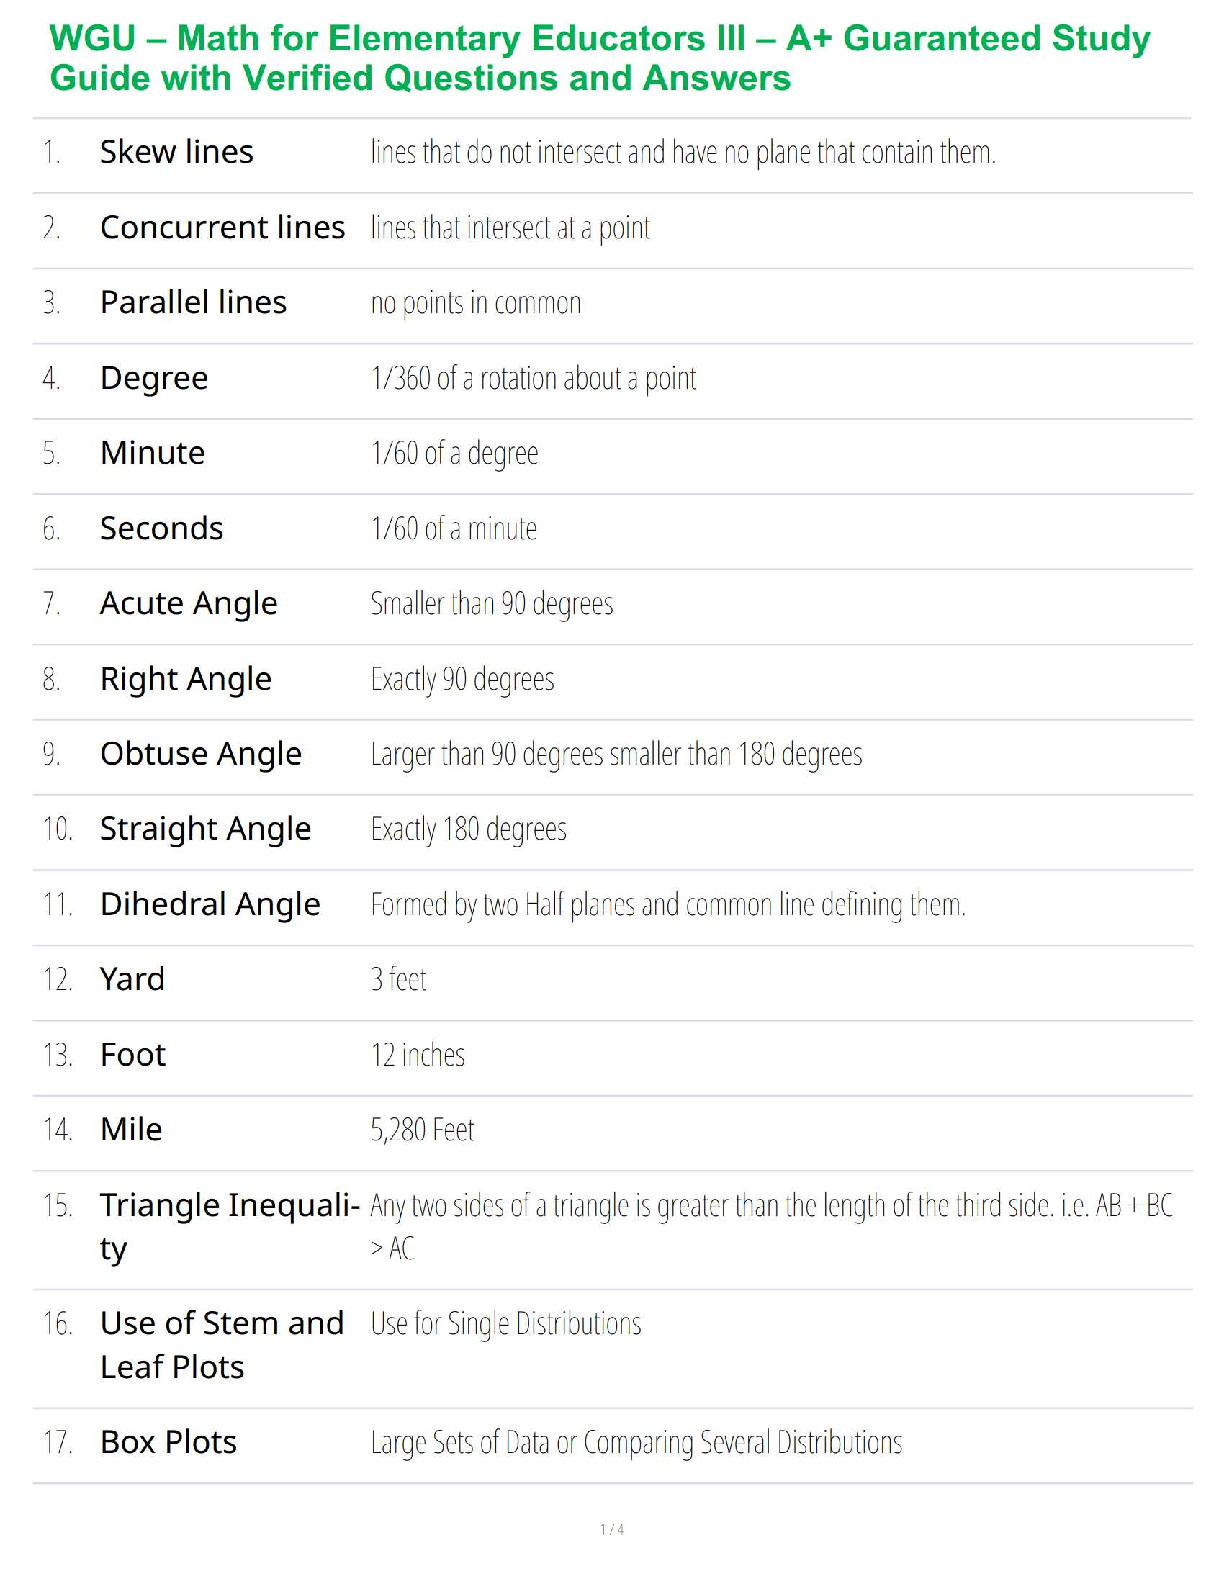
Task: Click the "Foot" term
Action: [133, 1055]
